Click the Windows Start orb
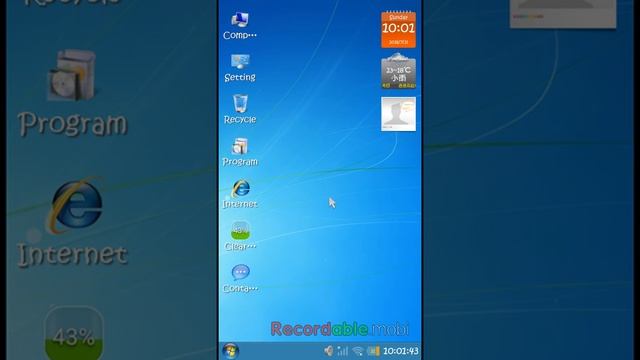The height and width of the screenshot is (360, 640). 230,351
